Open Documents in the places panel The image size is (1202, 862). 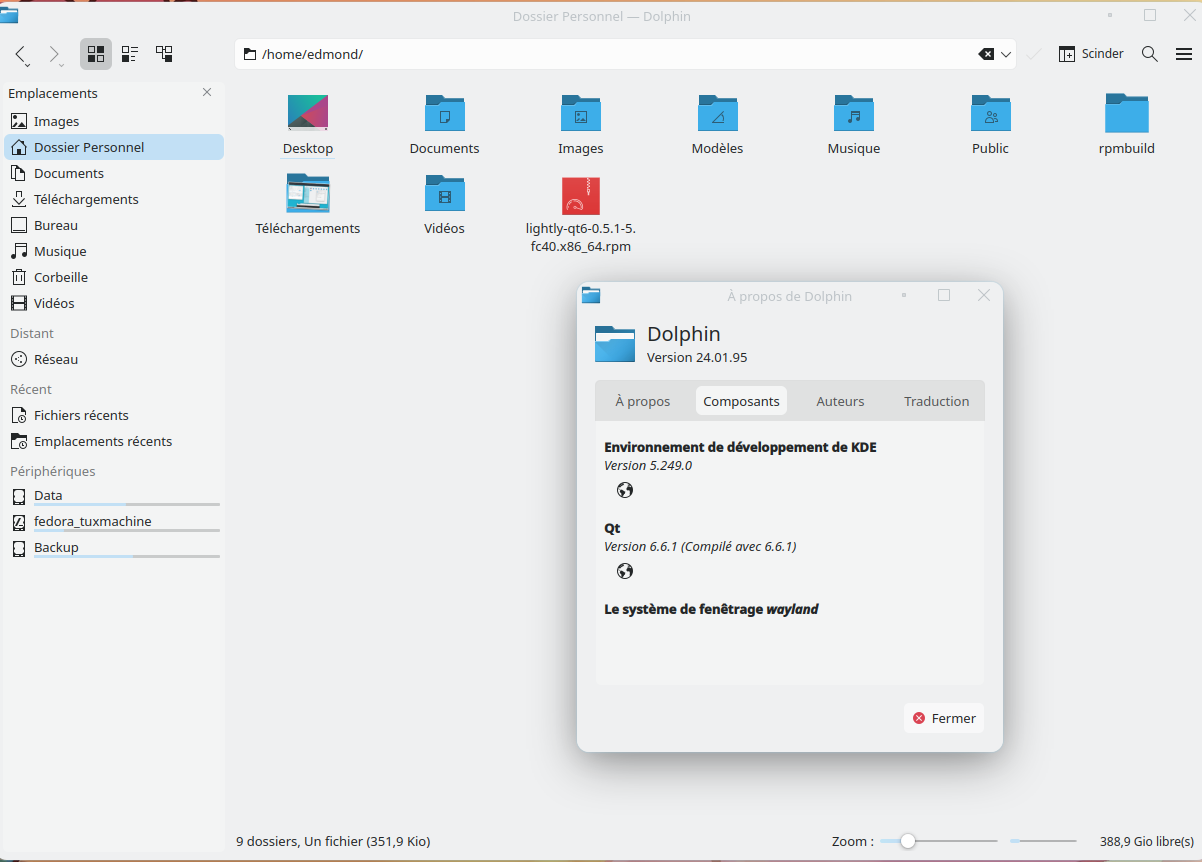[x=114, y=173]
